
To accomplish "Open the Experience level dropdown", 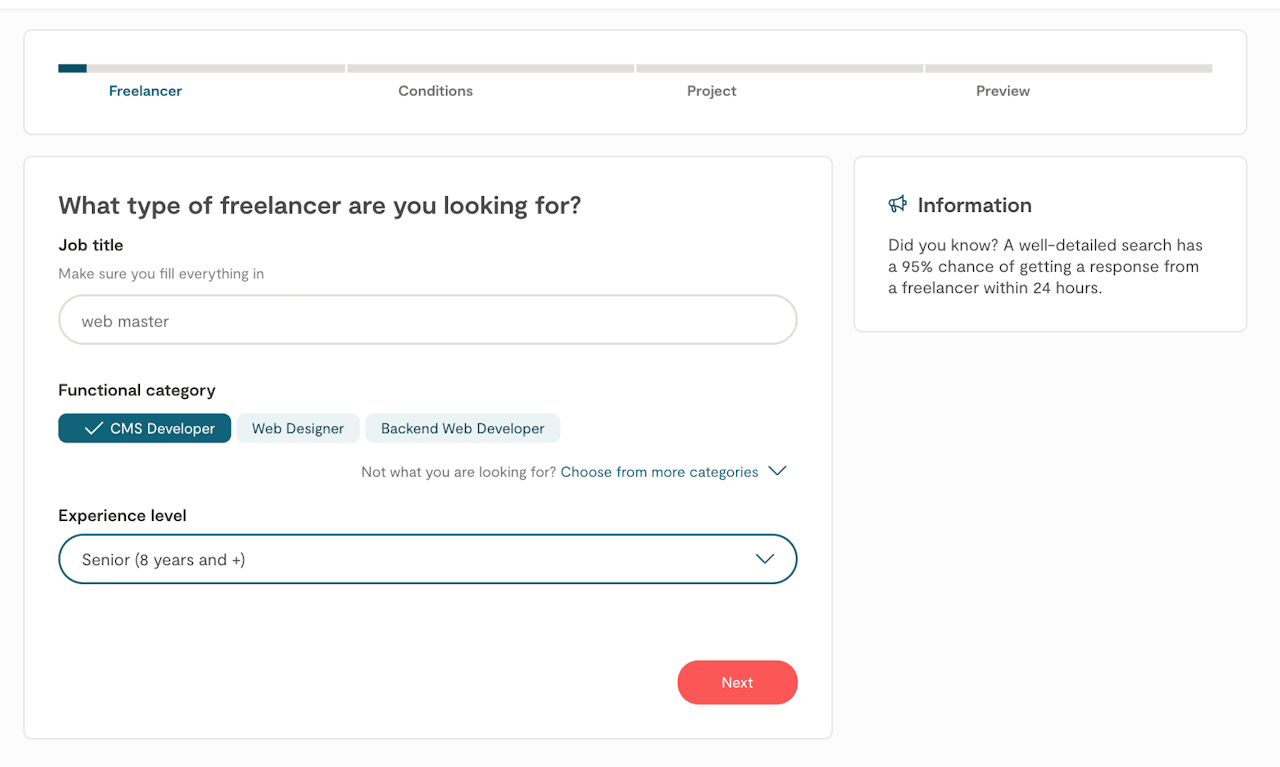I will coord(427,559).
